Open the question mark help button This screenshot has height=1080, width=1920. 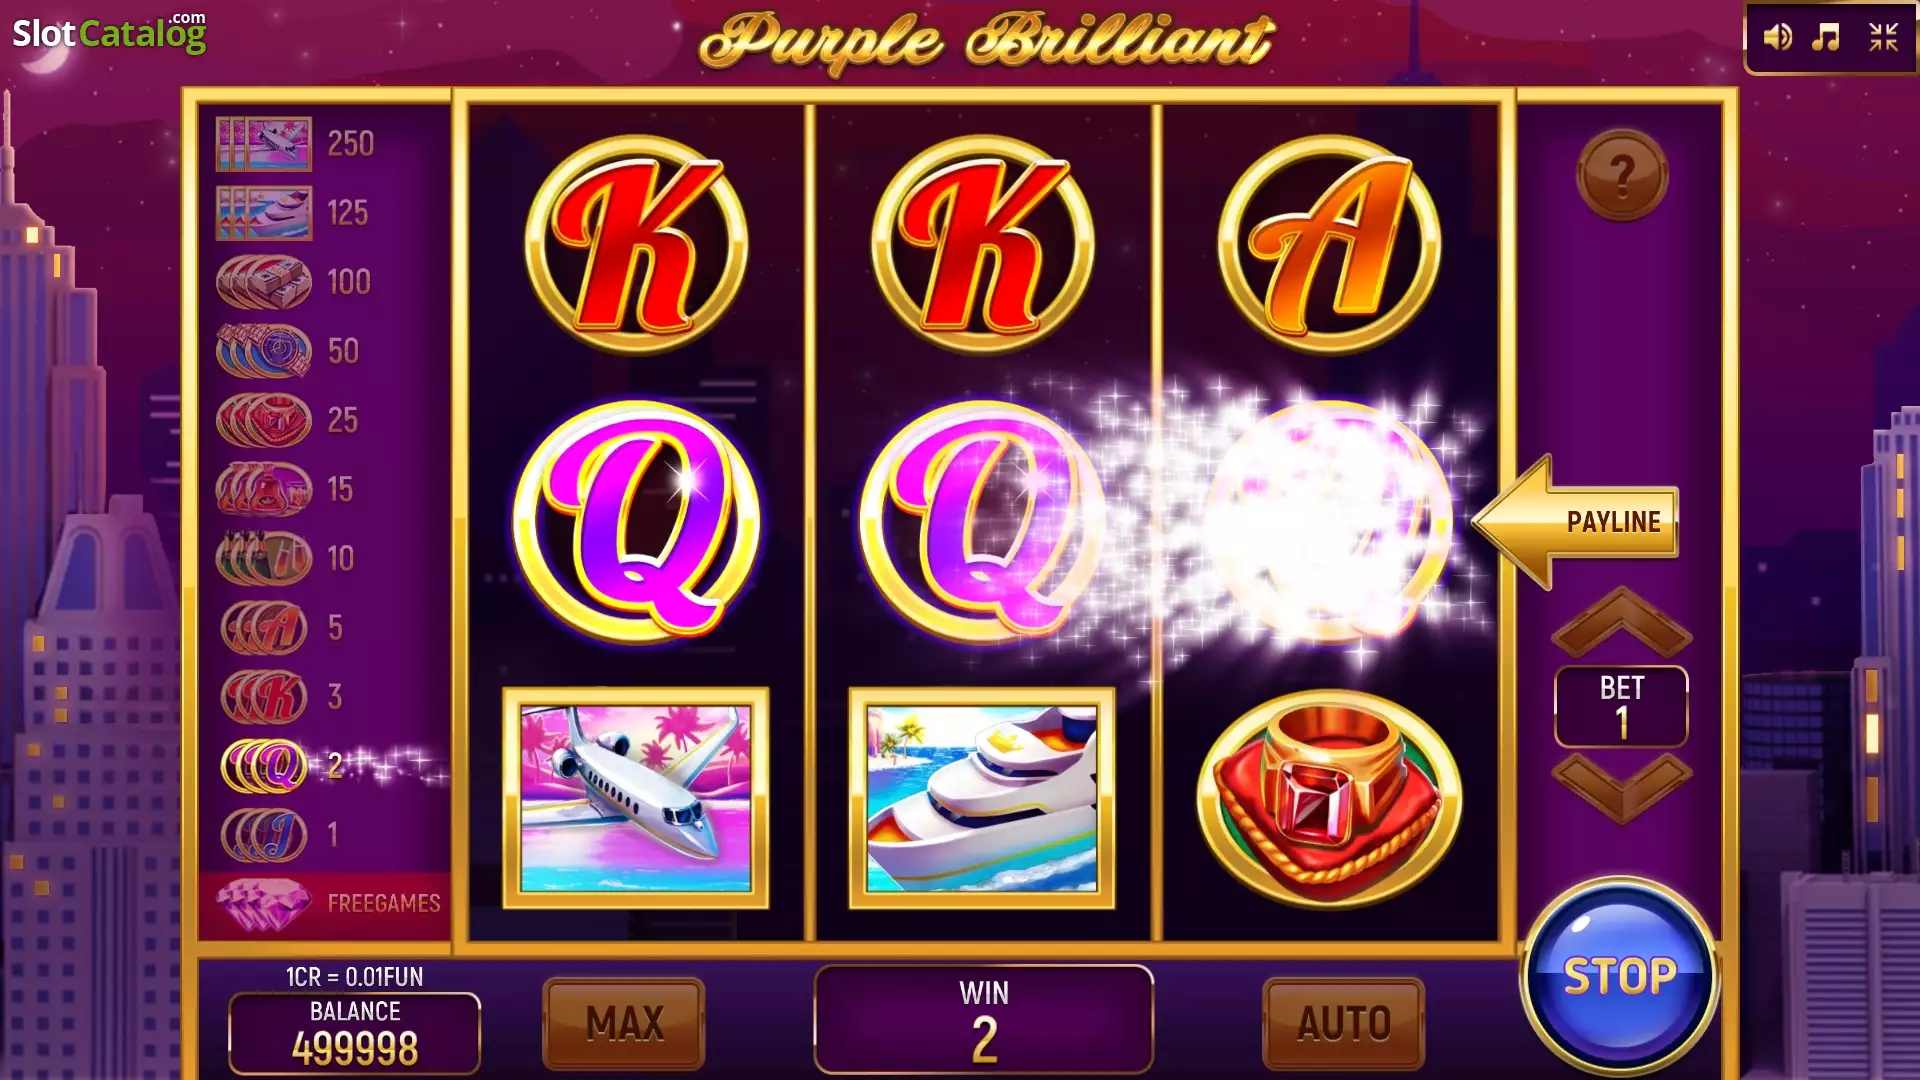pos(1621,176)
